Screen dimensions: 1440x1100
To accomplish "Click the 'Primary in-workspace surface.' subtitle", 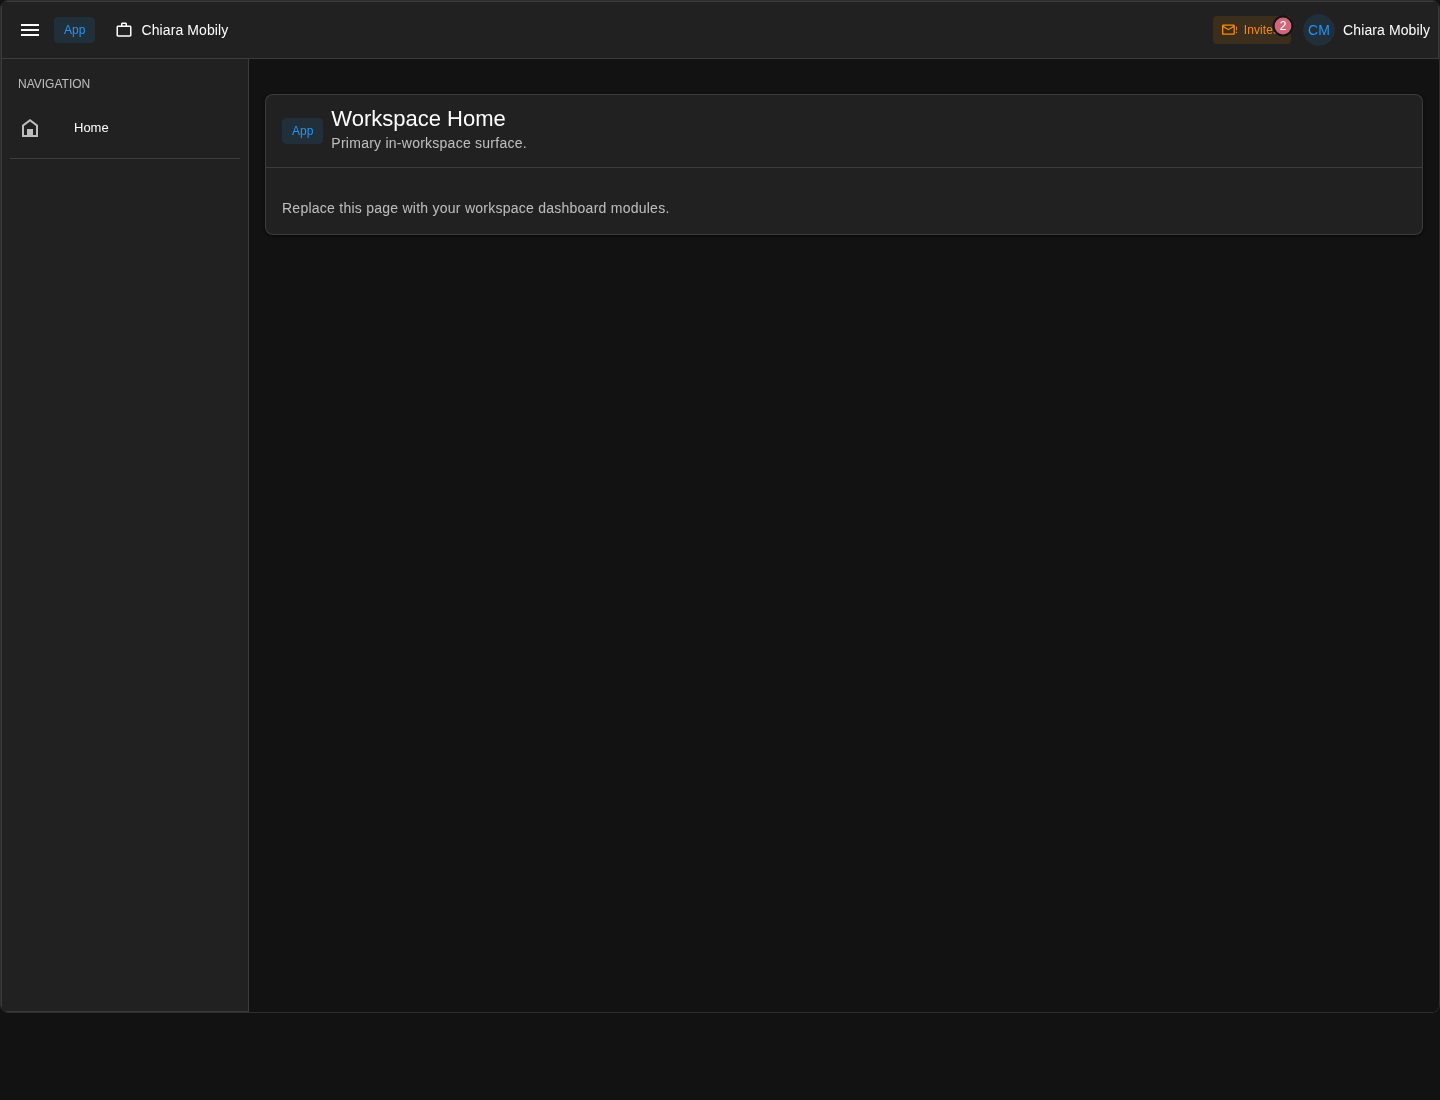I will (x=429, y=143).
